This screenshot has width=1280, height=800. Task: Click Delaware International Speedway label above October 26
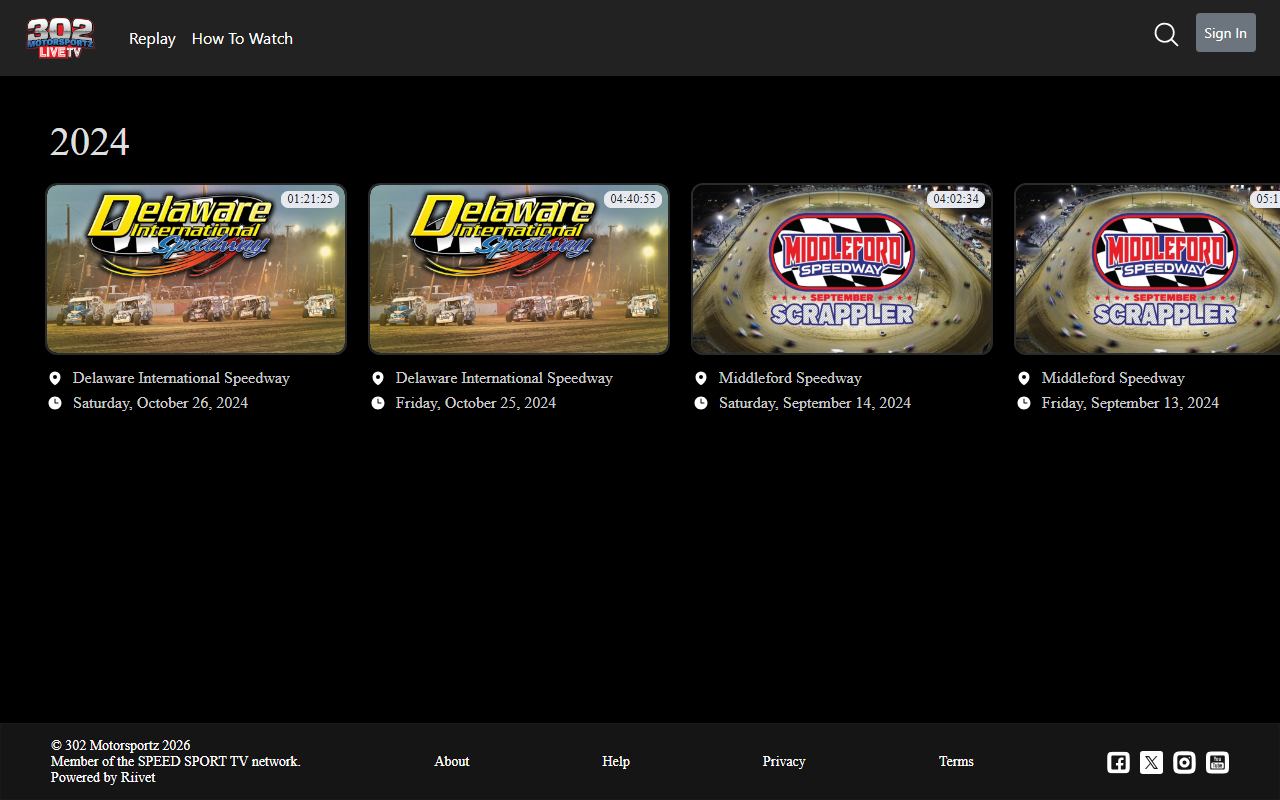[x=181, y=378]
